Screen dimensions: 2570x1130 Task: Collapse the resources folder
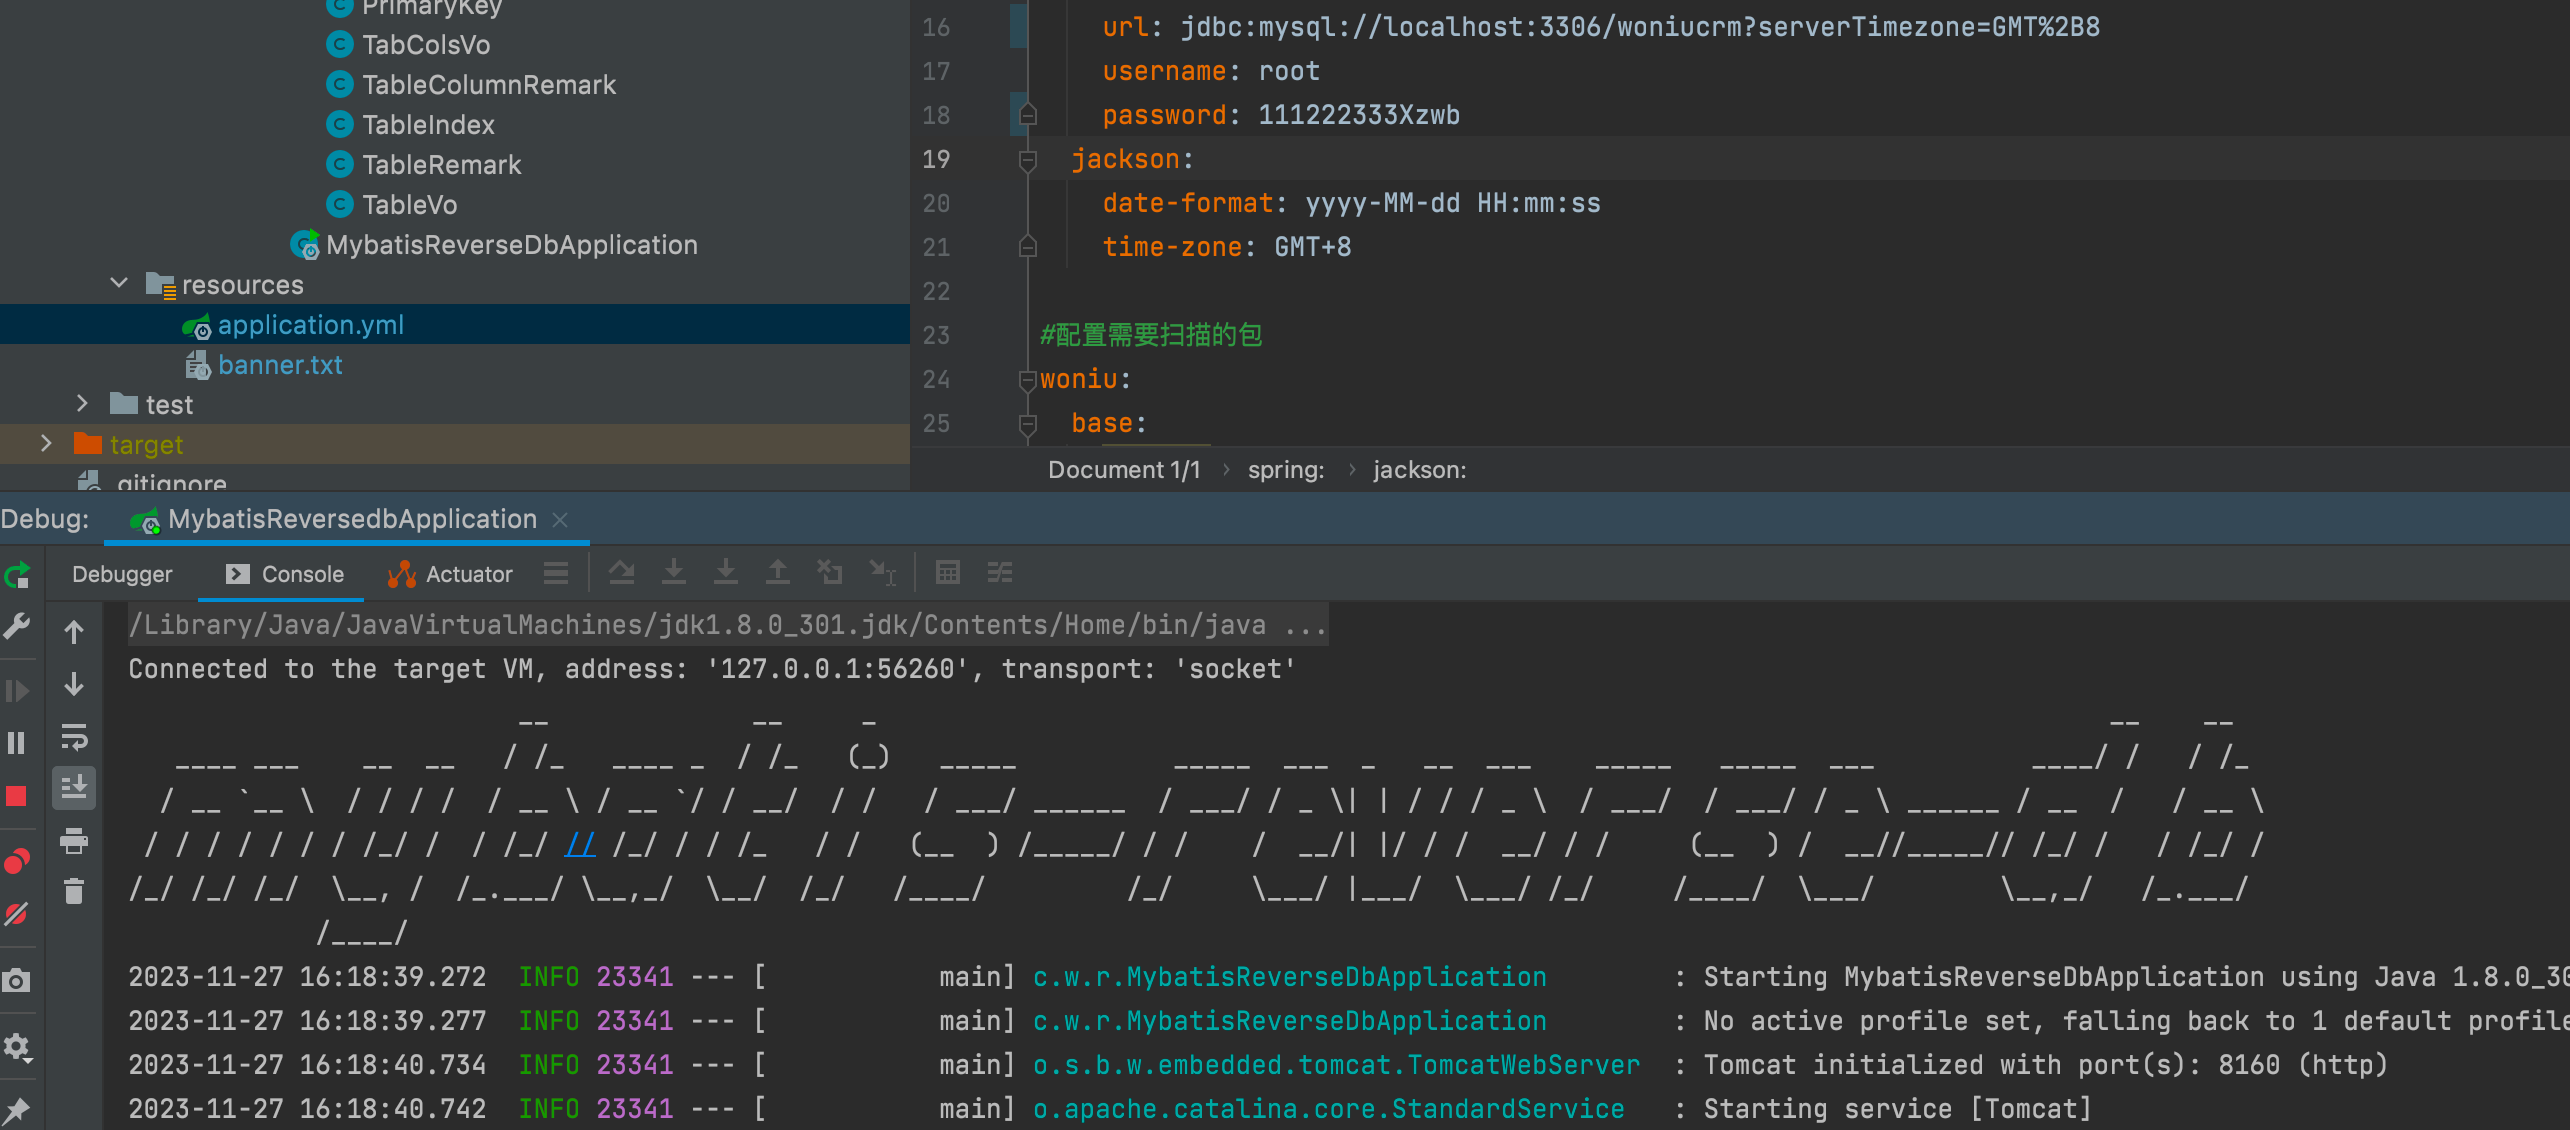pos(119,284)
